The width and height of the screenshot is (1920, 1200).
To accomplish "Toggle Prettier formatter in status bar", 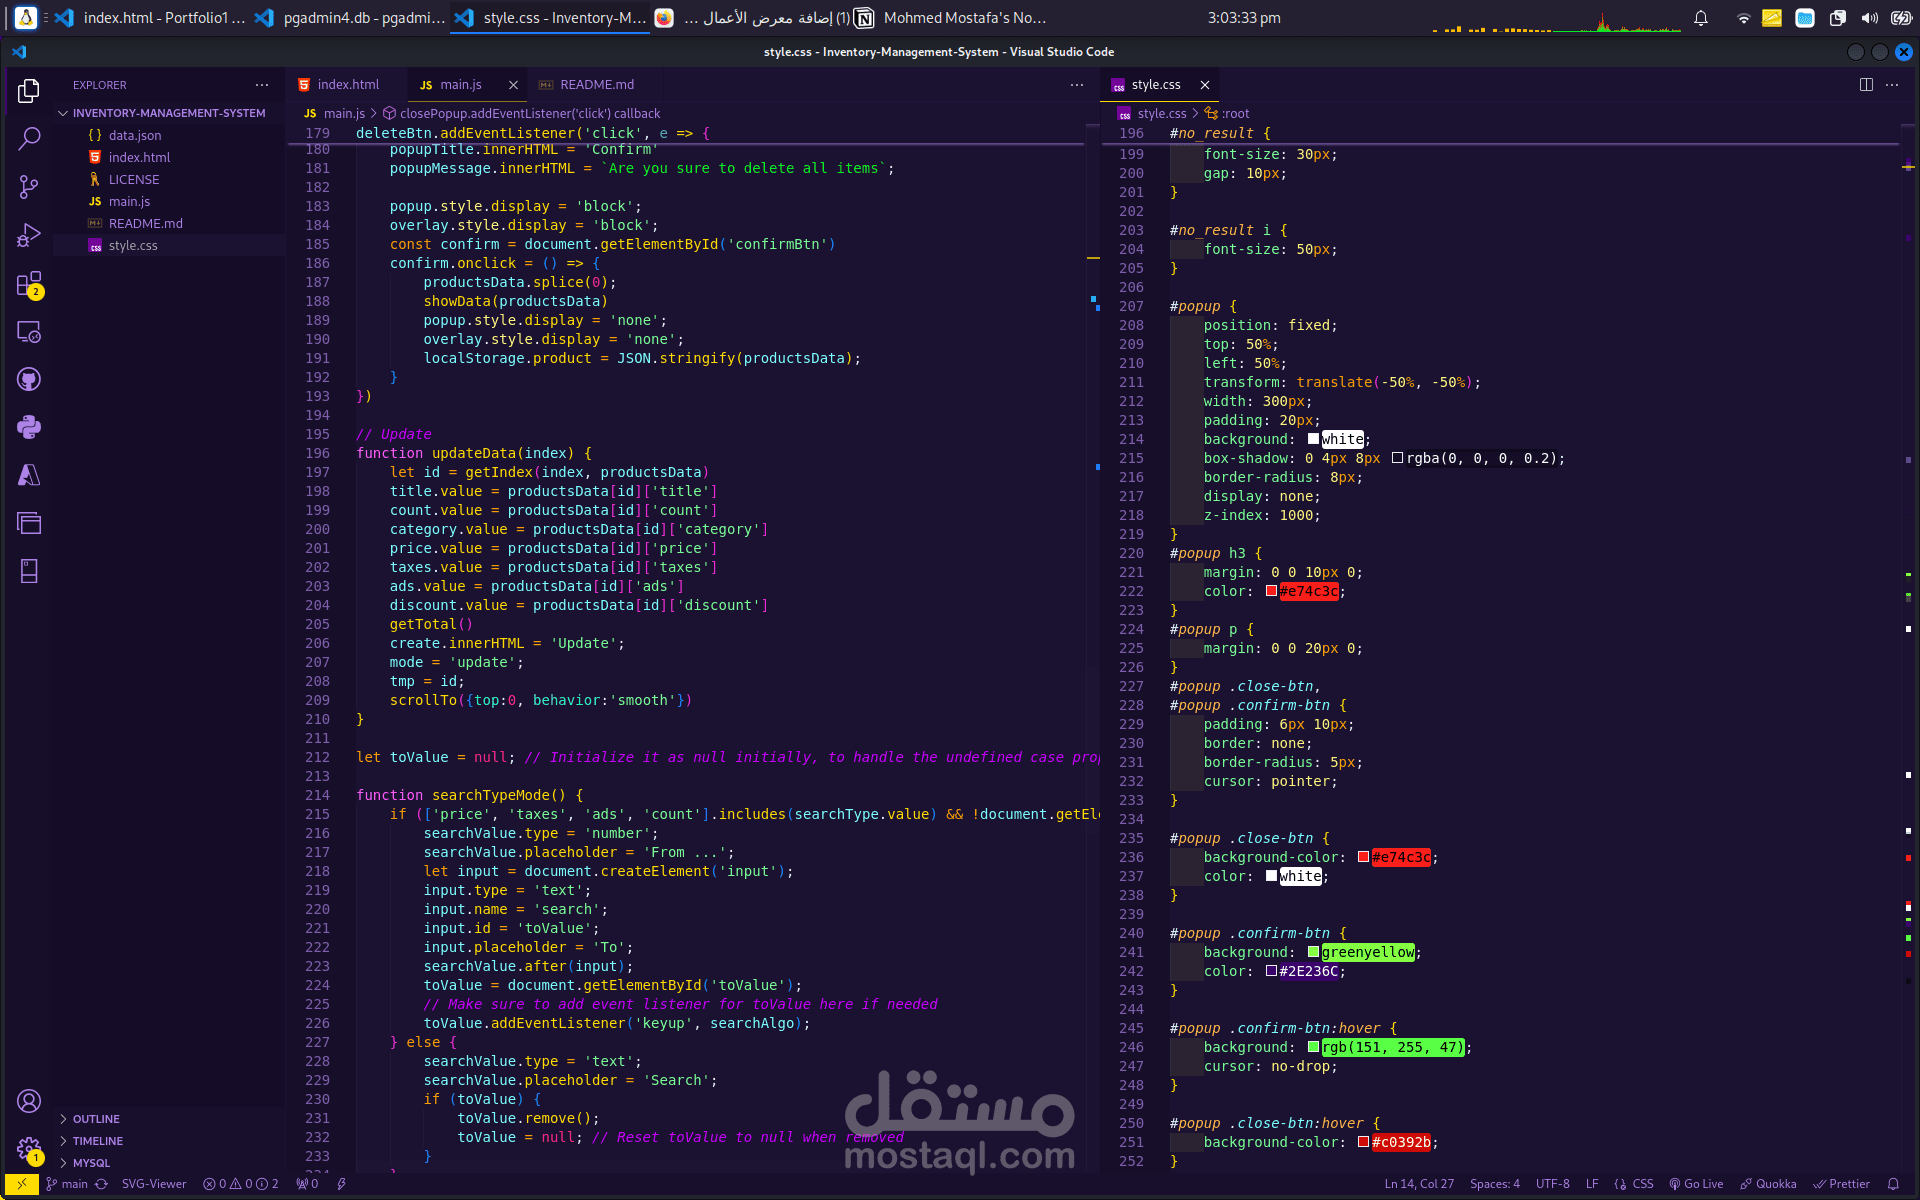I will coord(1842,1184).
